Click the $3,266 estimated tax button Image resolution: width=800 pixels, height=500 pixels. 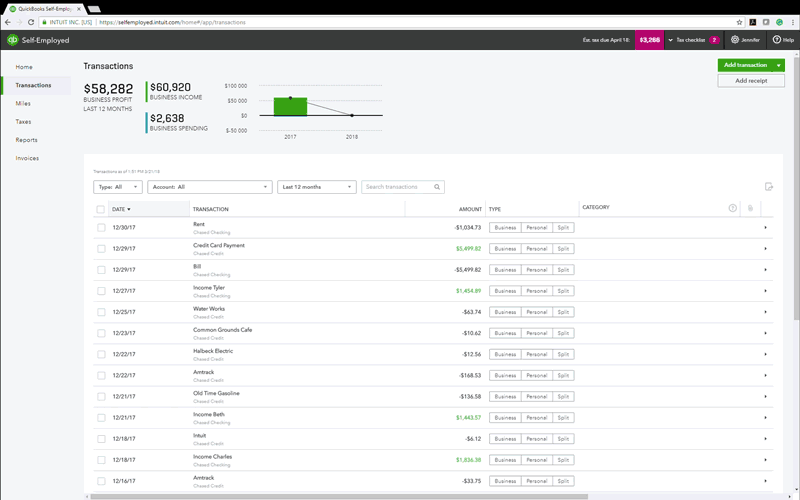649,40
